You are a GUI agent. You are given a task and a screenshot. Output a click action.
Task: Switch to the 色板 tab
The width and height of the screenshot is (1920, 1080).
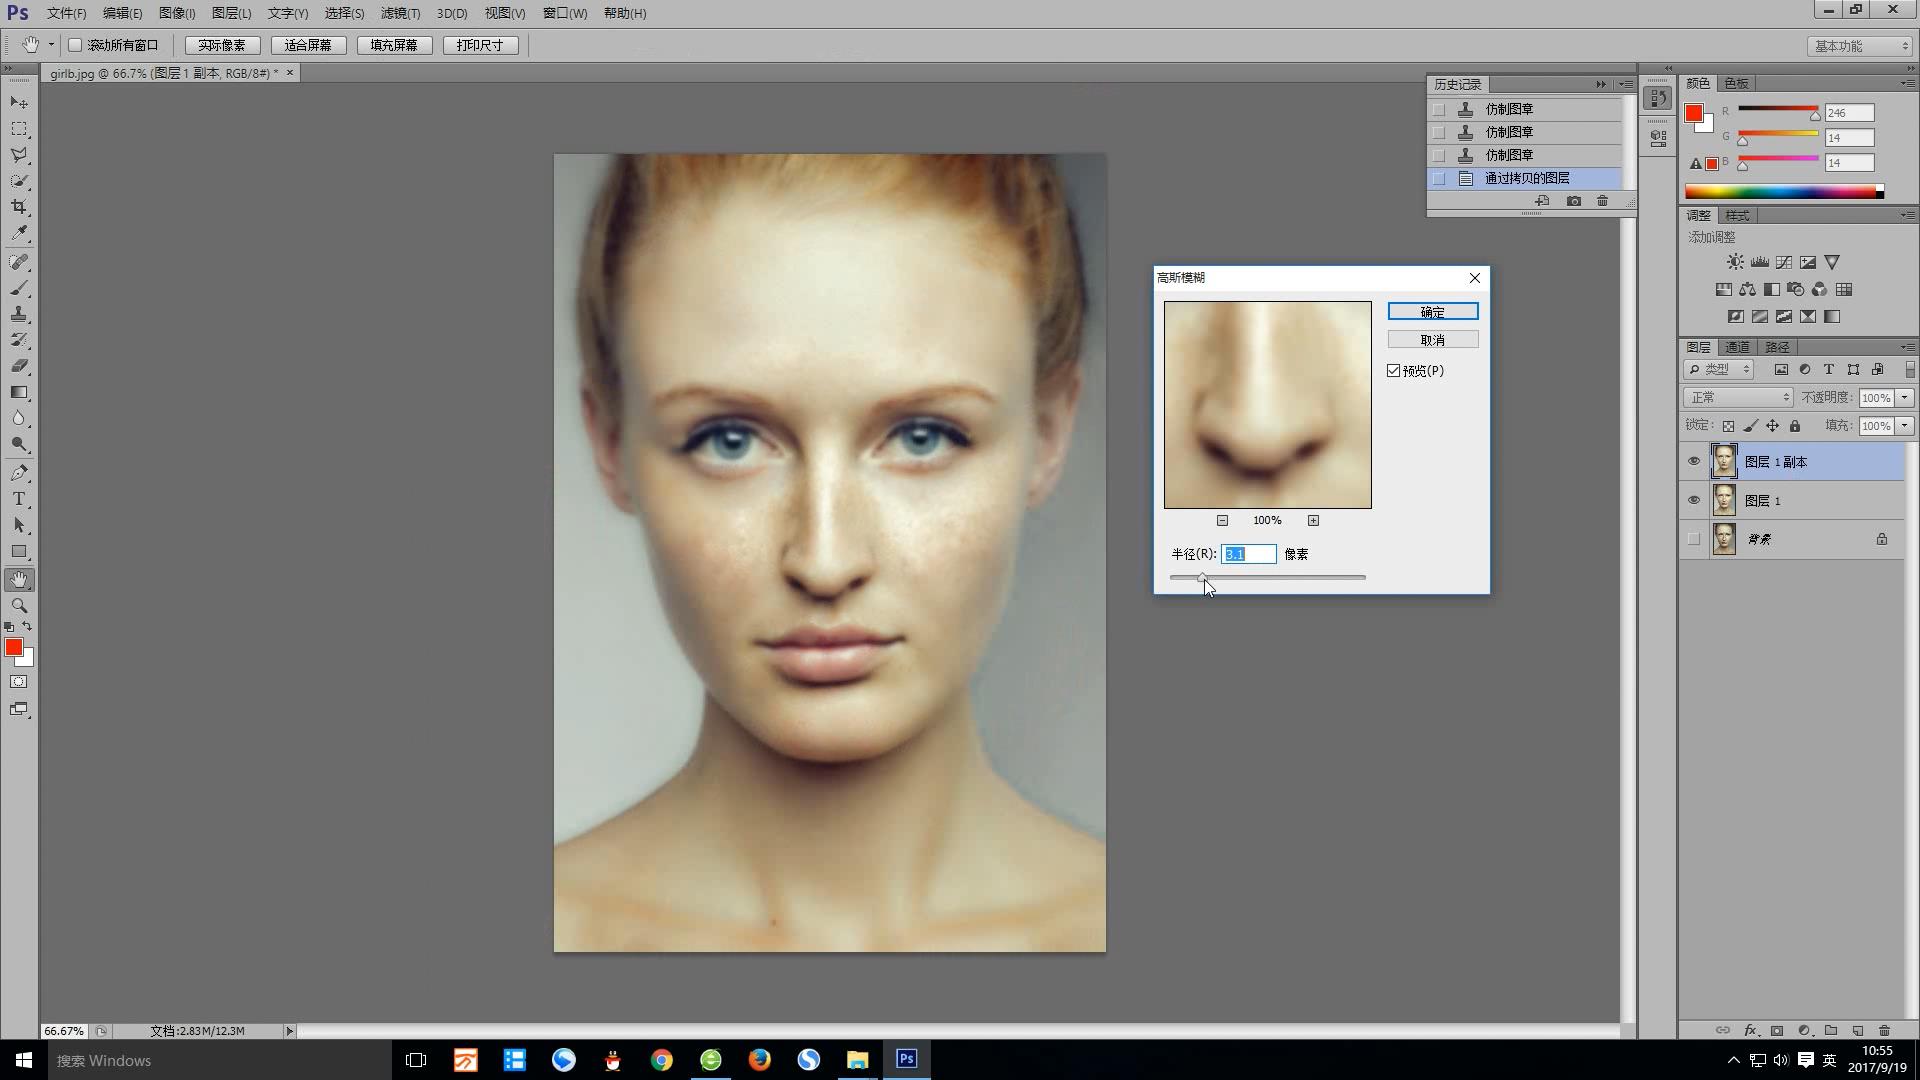click(1737, 83)
